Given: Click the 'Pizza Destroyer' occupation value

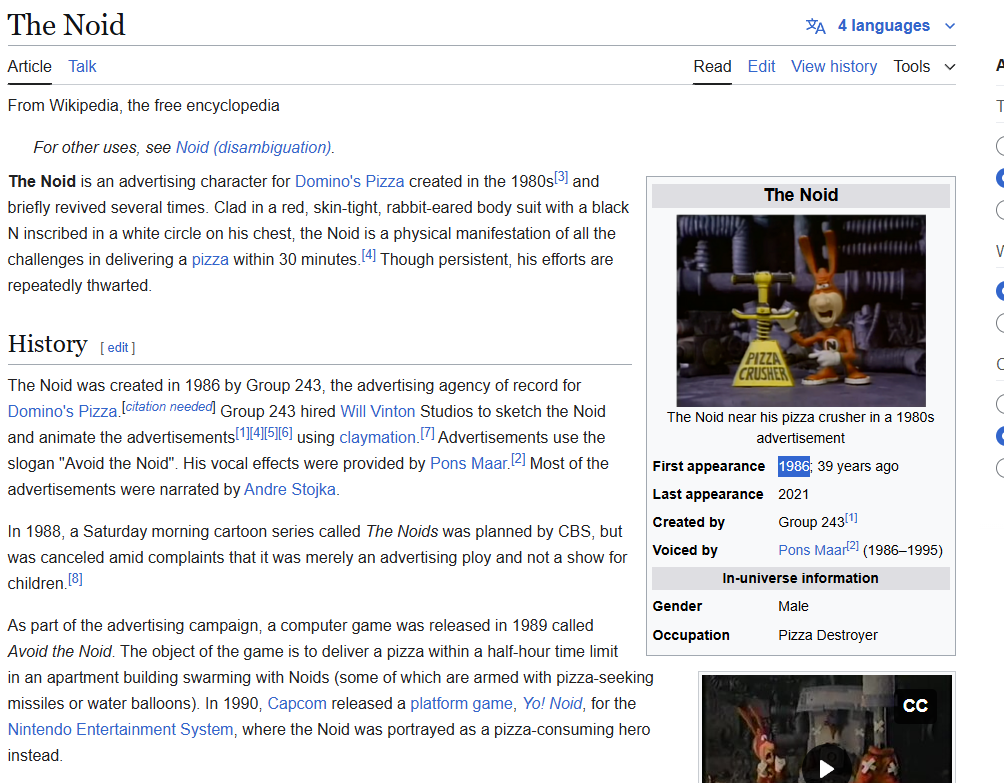Looking at the screenshot, I should pos(828,635).
